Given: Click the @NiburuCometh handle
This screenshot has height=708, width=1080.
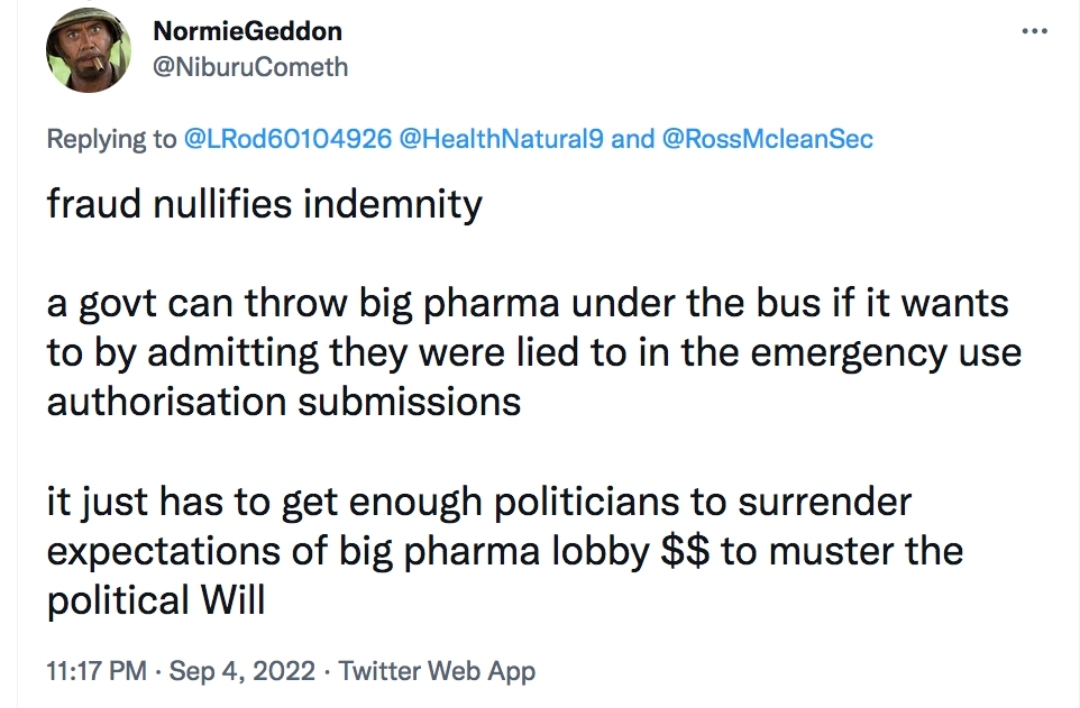Looking at the screenshot, I should [x=250, y=67].
